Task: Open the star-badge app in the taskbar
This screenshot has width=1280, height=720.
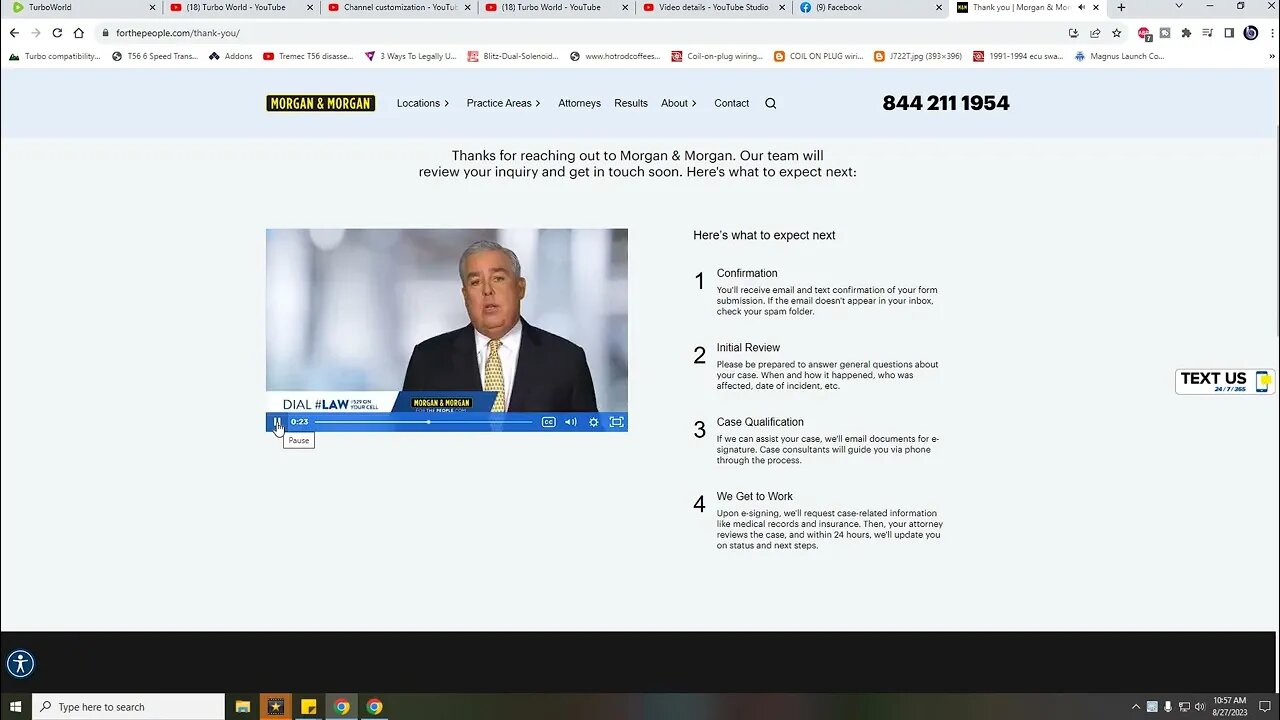Action: point(276,706)
